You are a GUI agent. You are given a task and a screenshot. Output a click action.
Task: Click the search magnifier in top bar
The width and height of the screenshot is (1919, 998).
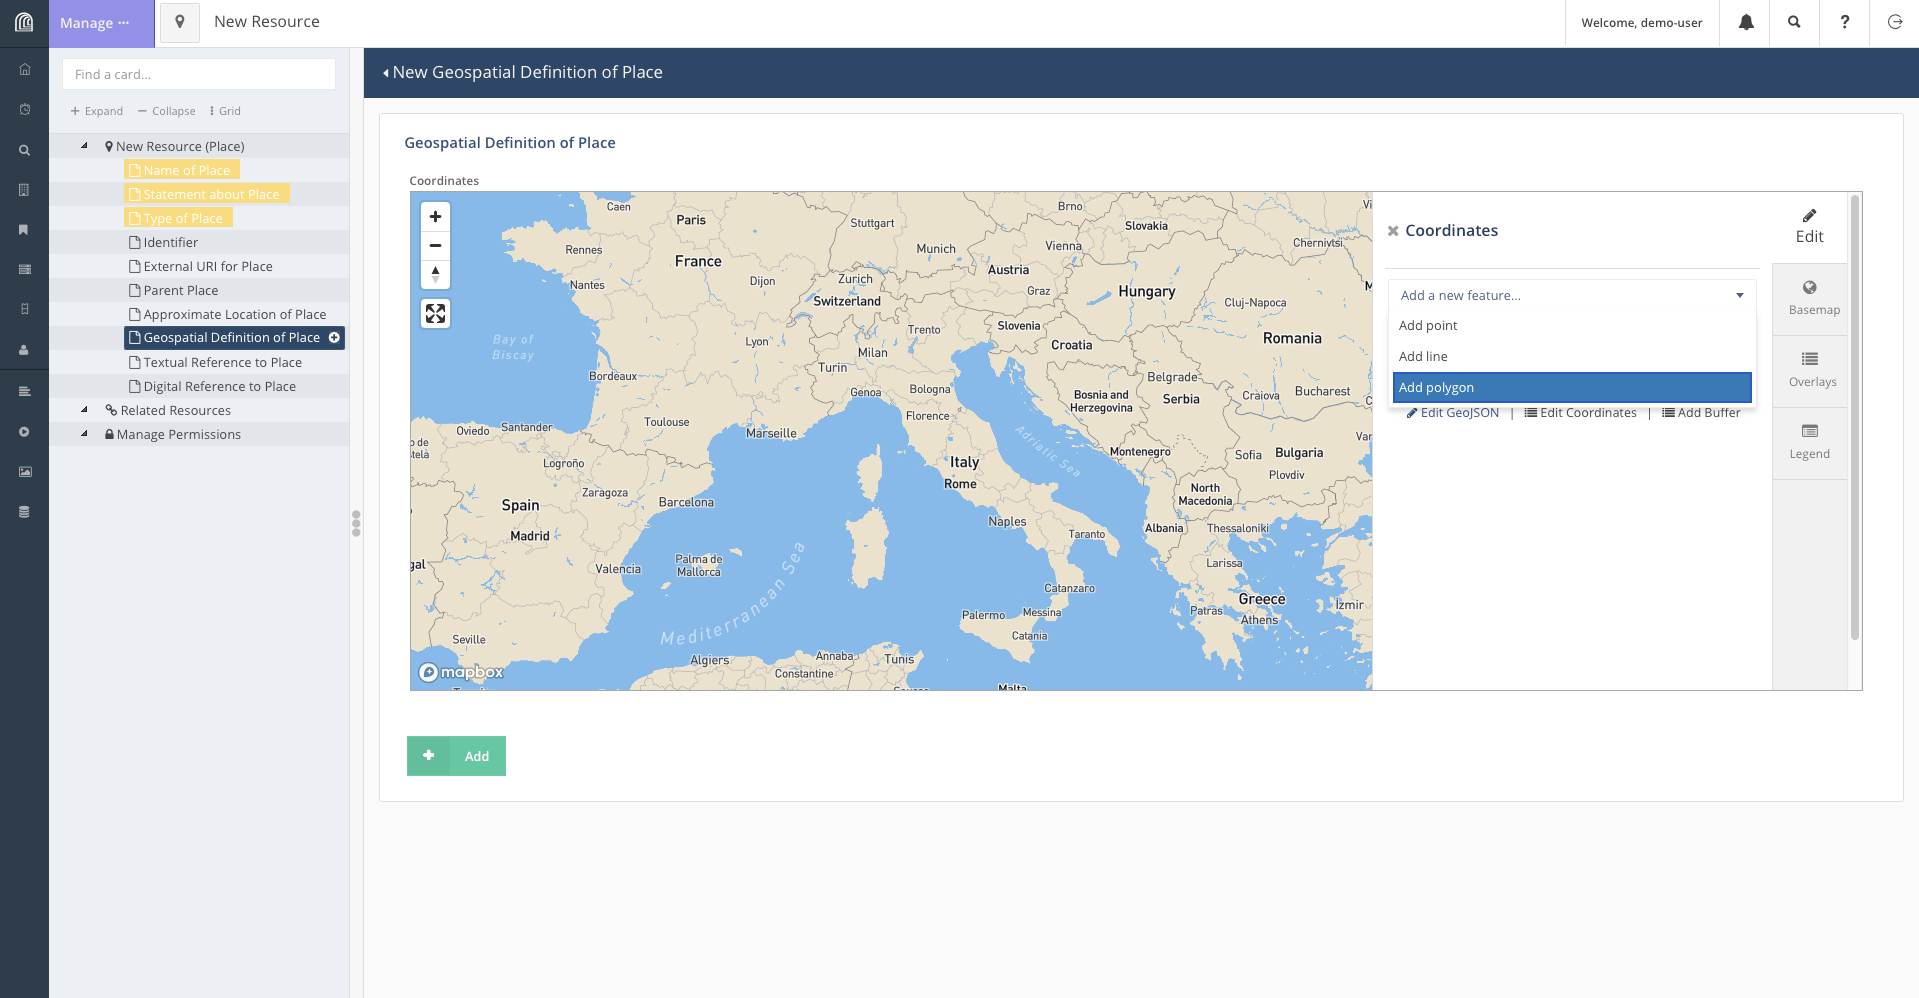(x=1794, y=23)
